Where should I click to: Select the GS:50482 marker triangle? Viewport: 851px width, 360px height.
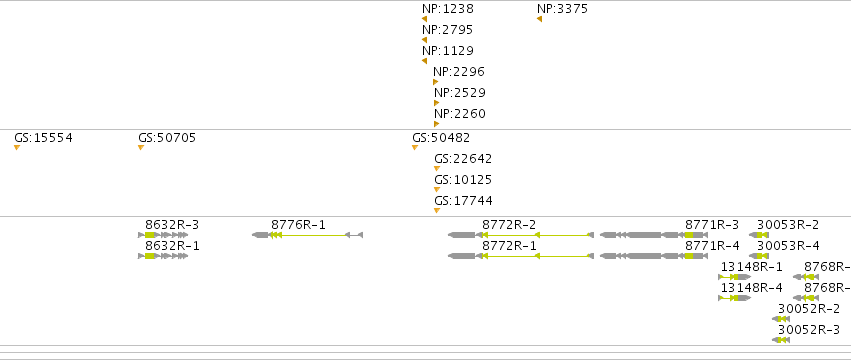415,148
